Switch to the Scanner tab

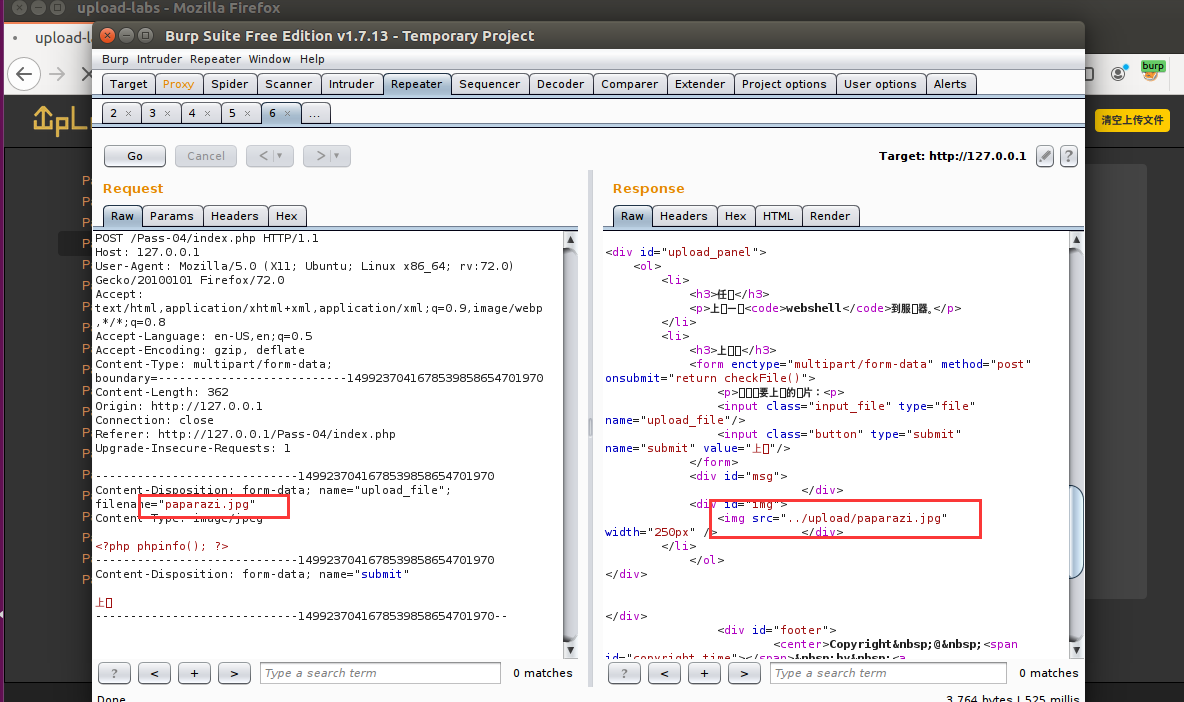288,85
